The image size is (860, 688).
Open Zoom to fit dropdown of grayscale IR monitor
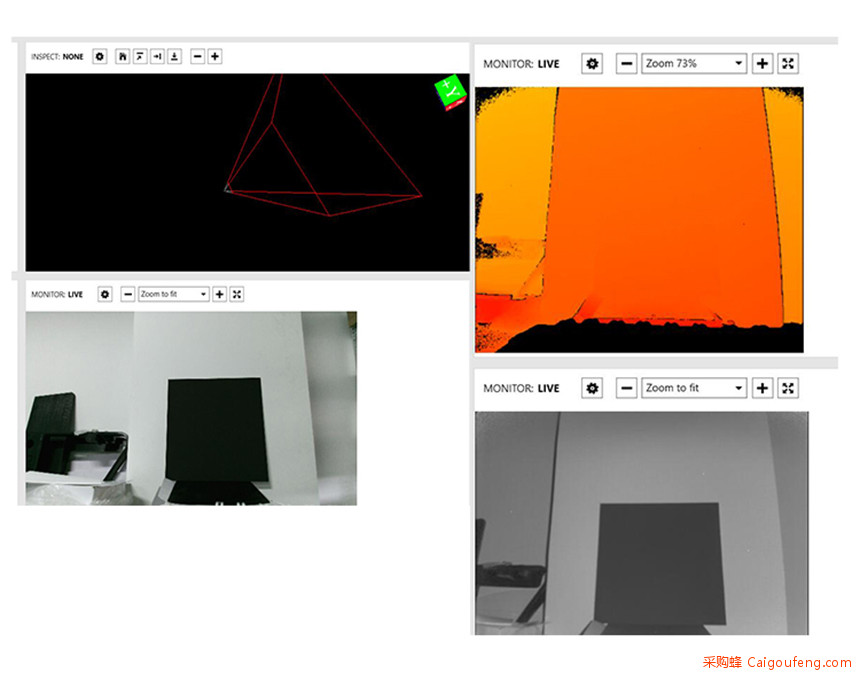tap(694, 388)
